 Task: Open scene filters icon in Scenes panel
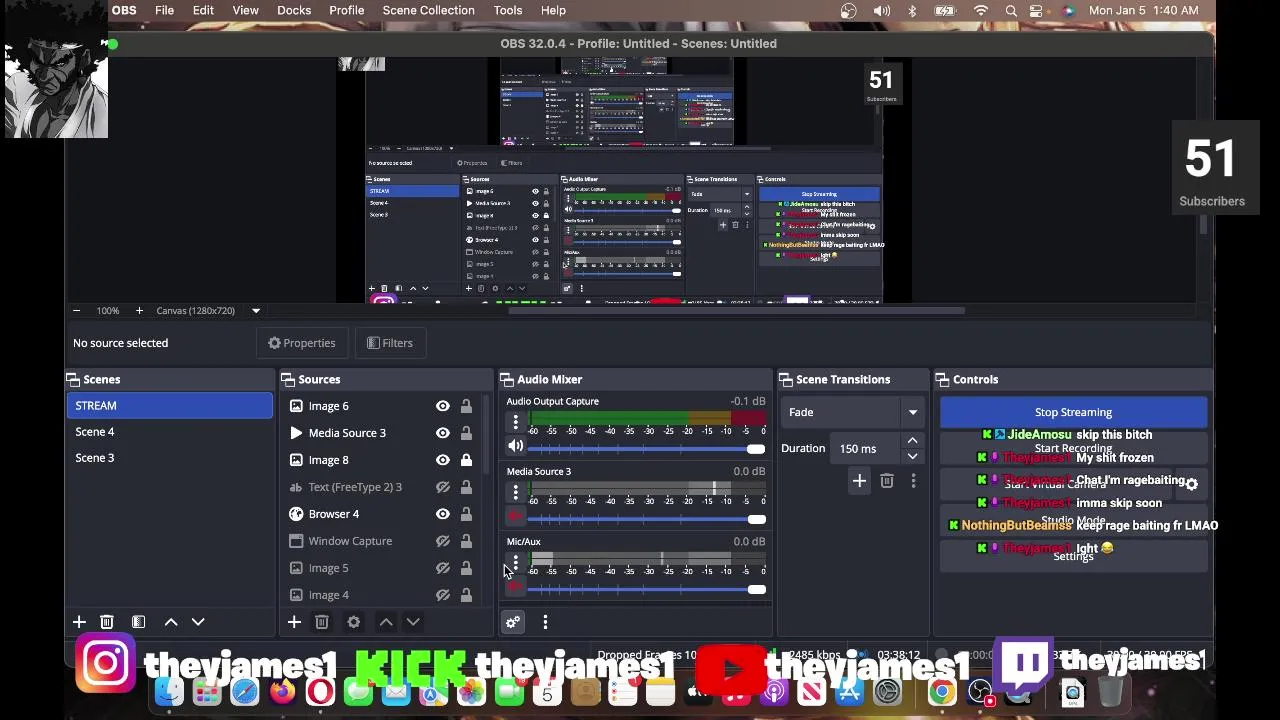pos(139,622)
